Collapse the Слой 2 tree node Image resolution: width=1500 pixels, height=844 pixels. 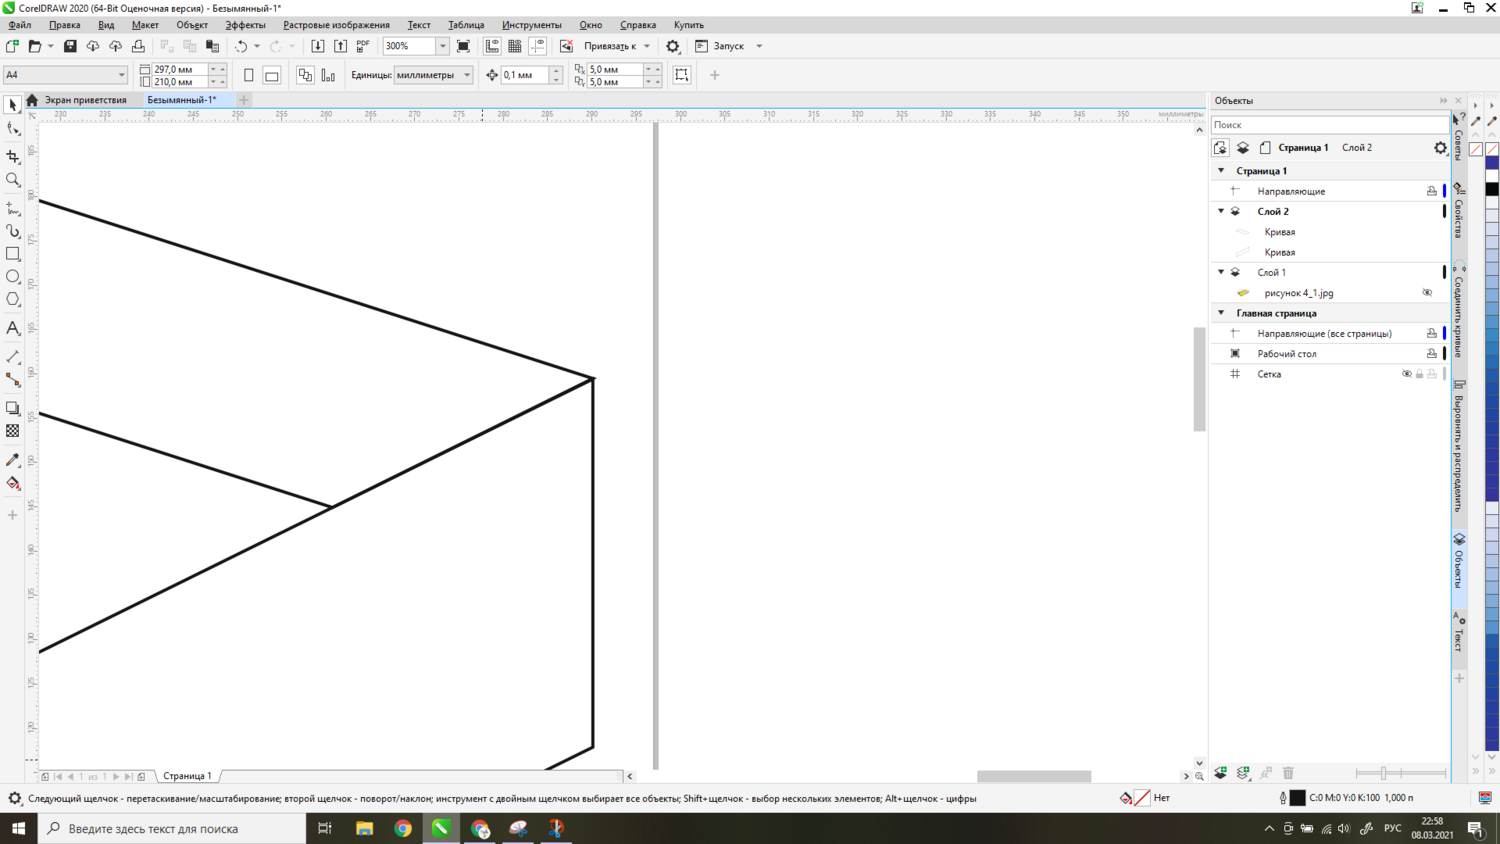pyautogui.click(x=1221, y=211)
